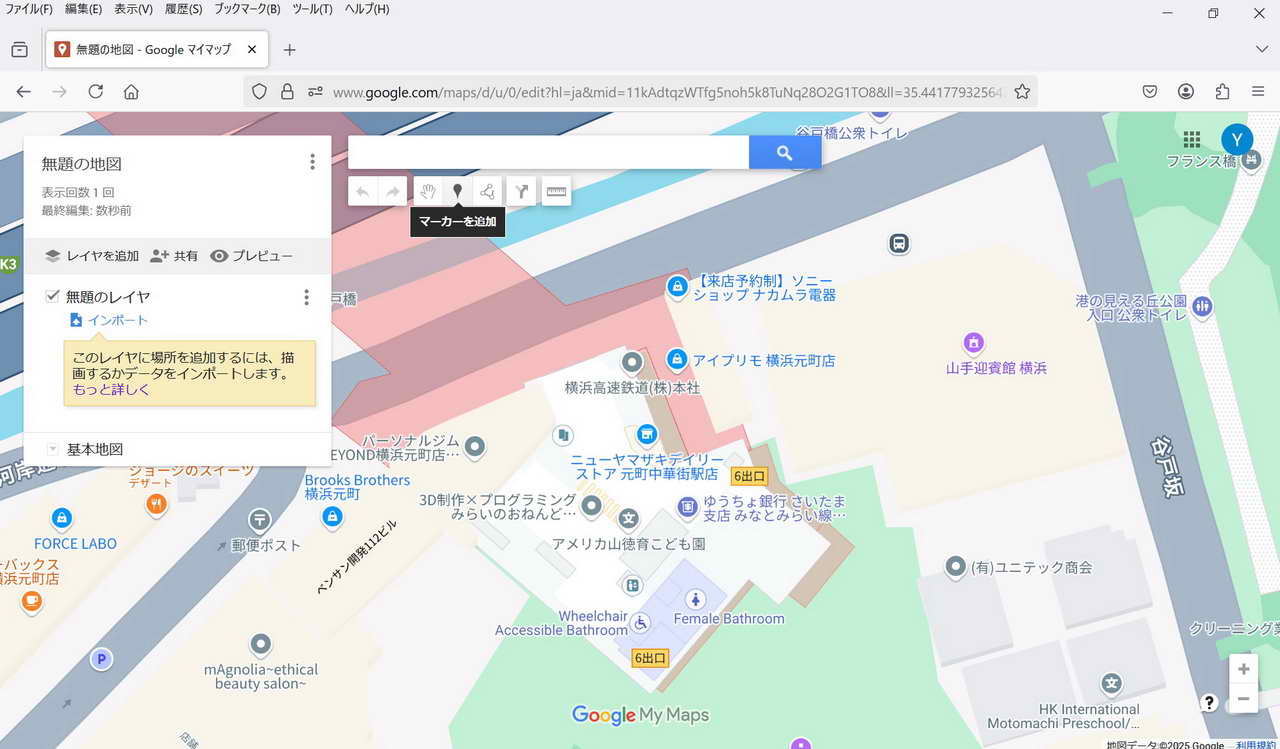Viewport: 1280px width, 749px height.
Task: Select the draw line tool
Action: pos(488,191)
